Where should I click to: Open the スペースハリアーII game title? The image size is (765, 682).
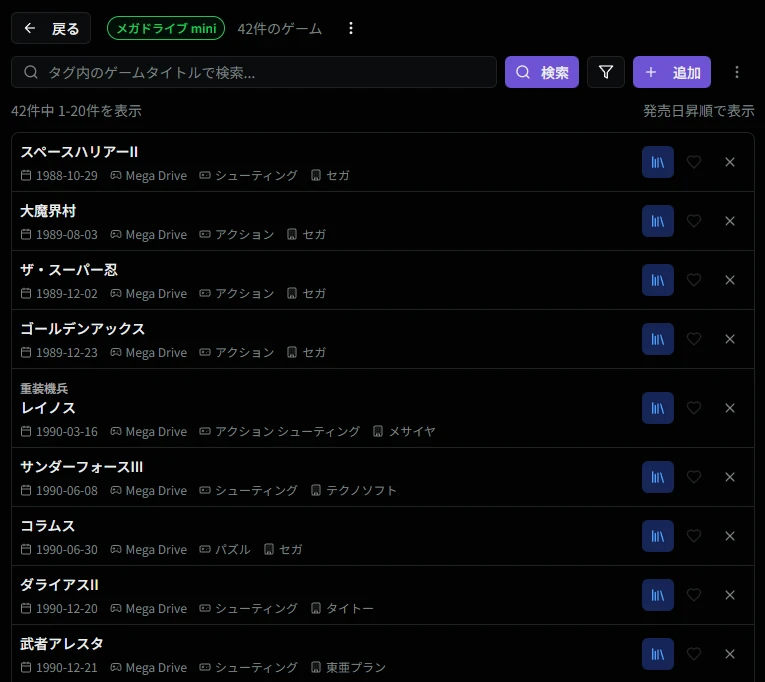click(79, 152)
